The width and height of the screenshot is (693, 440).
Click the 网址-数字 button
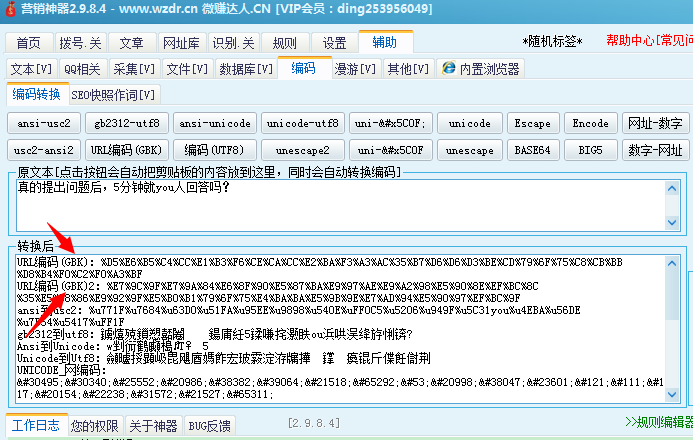point(655,123)
